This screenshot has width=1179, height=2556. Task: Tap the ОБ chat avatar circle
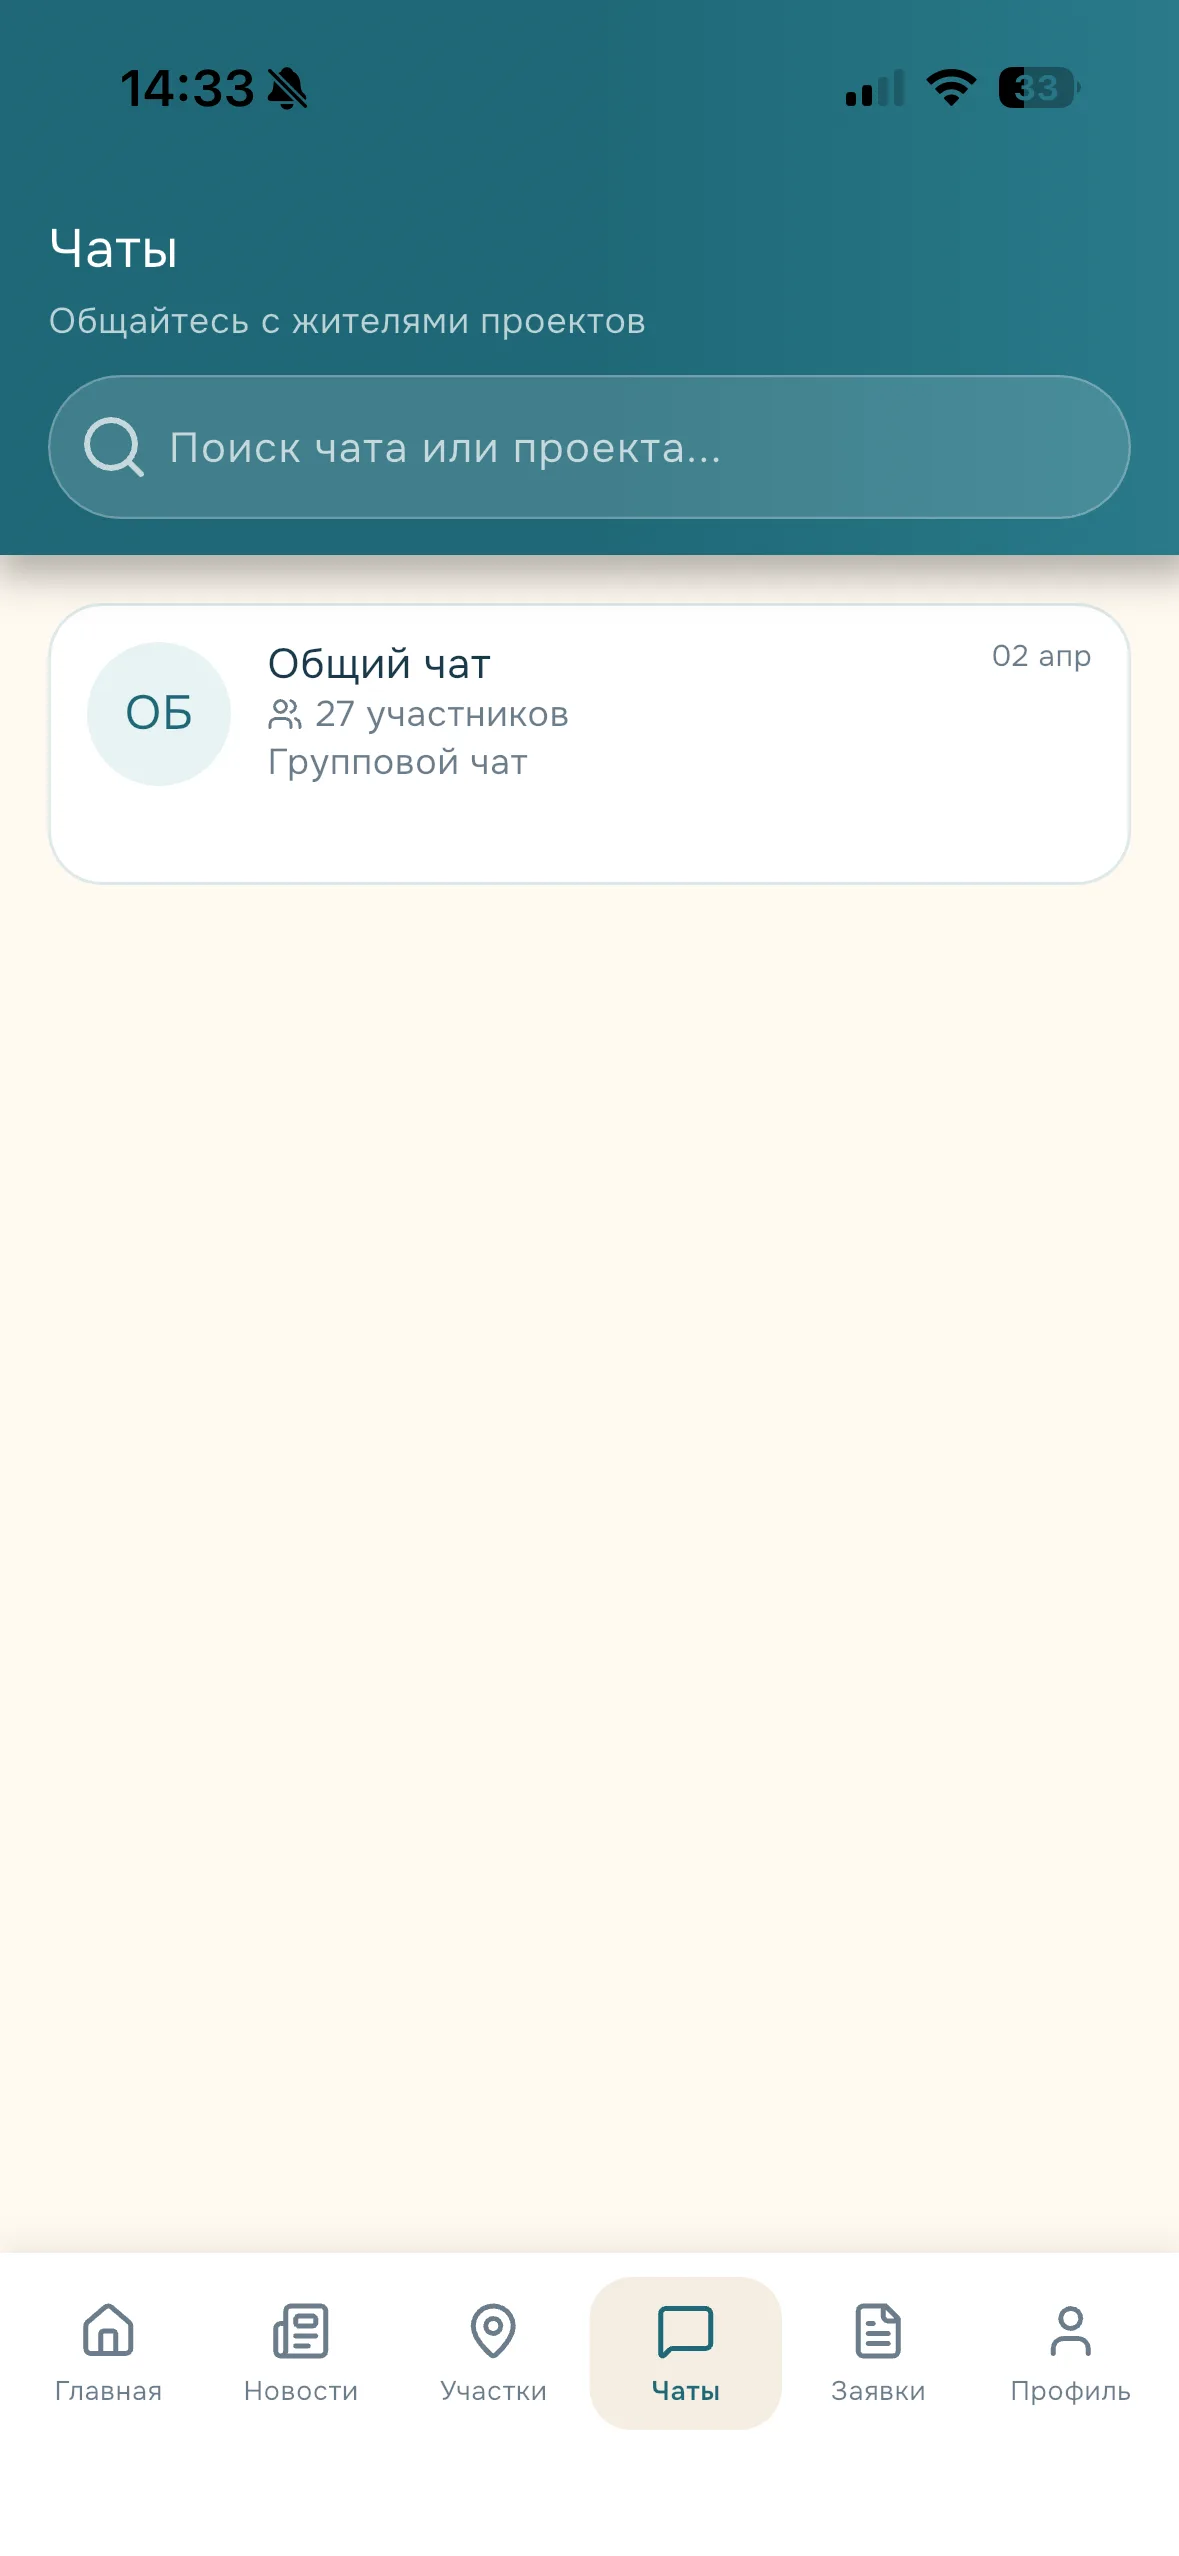click(159, 713)
